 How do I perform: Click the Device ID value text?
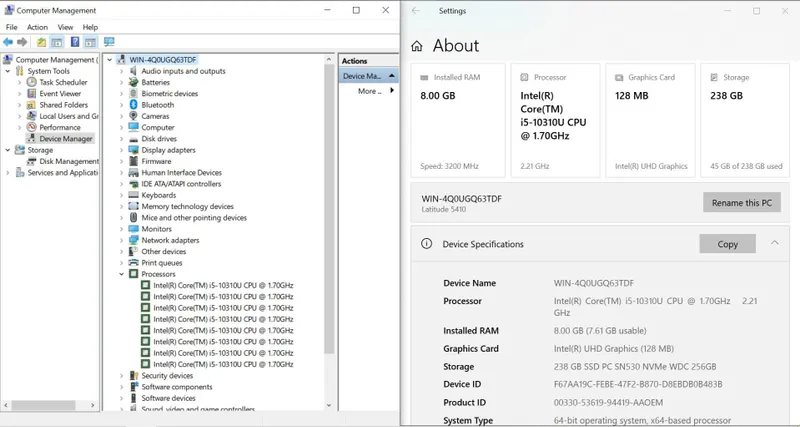(x=638, y=384)
